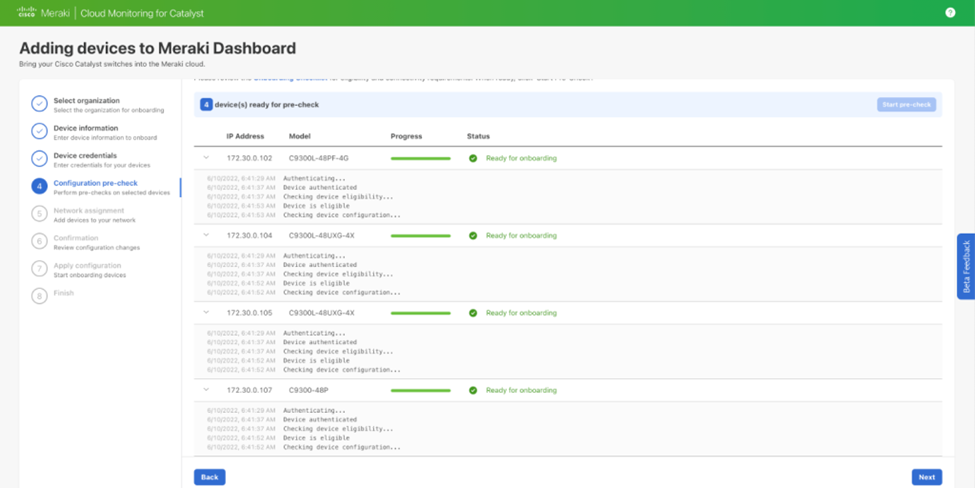This screenshot has width=975, height=488.
Task: Click the Cisco Meraki logo
Action: (x=43, y=13)
